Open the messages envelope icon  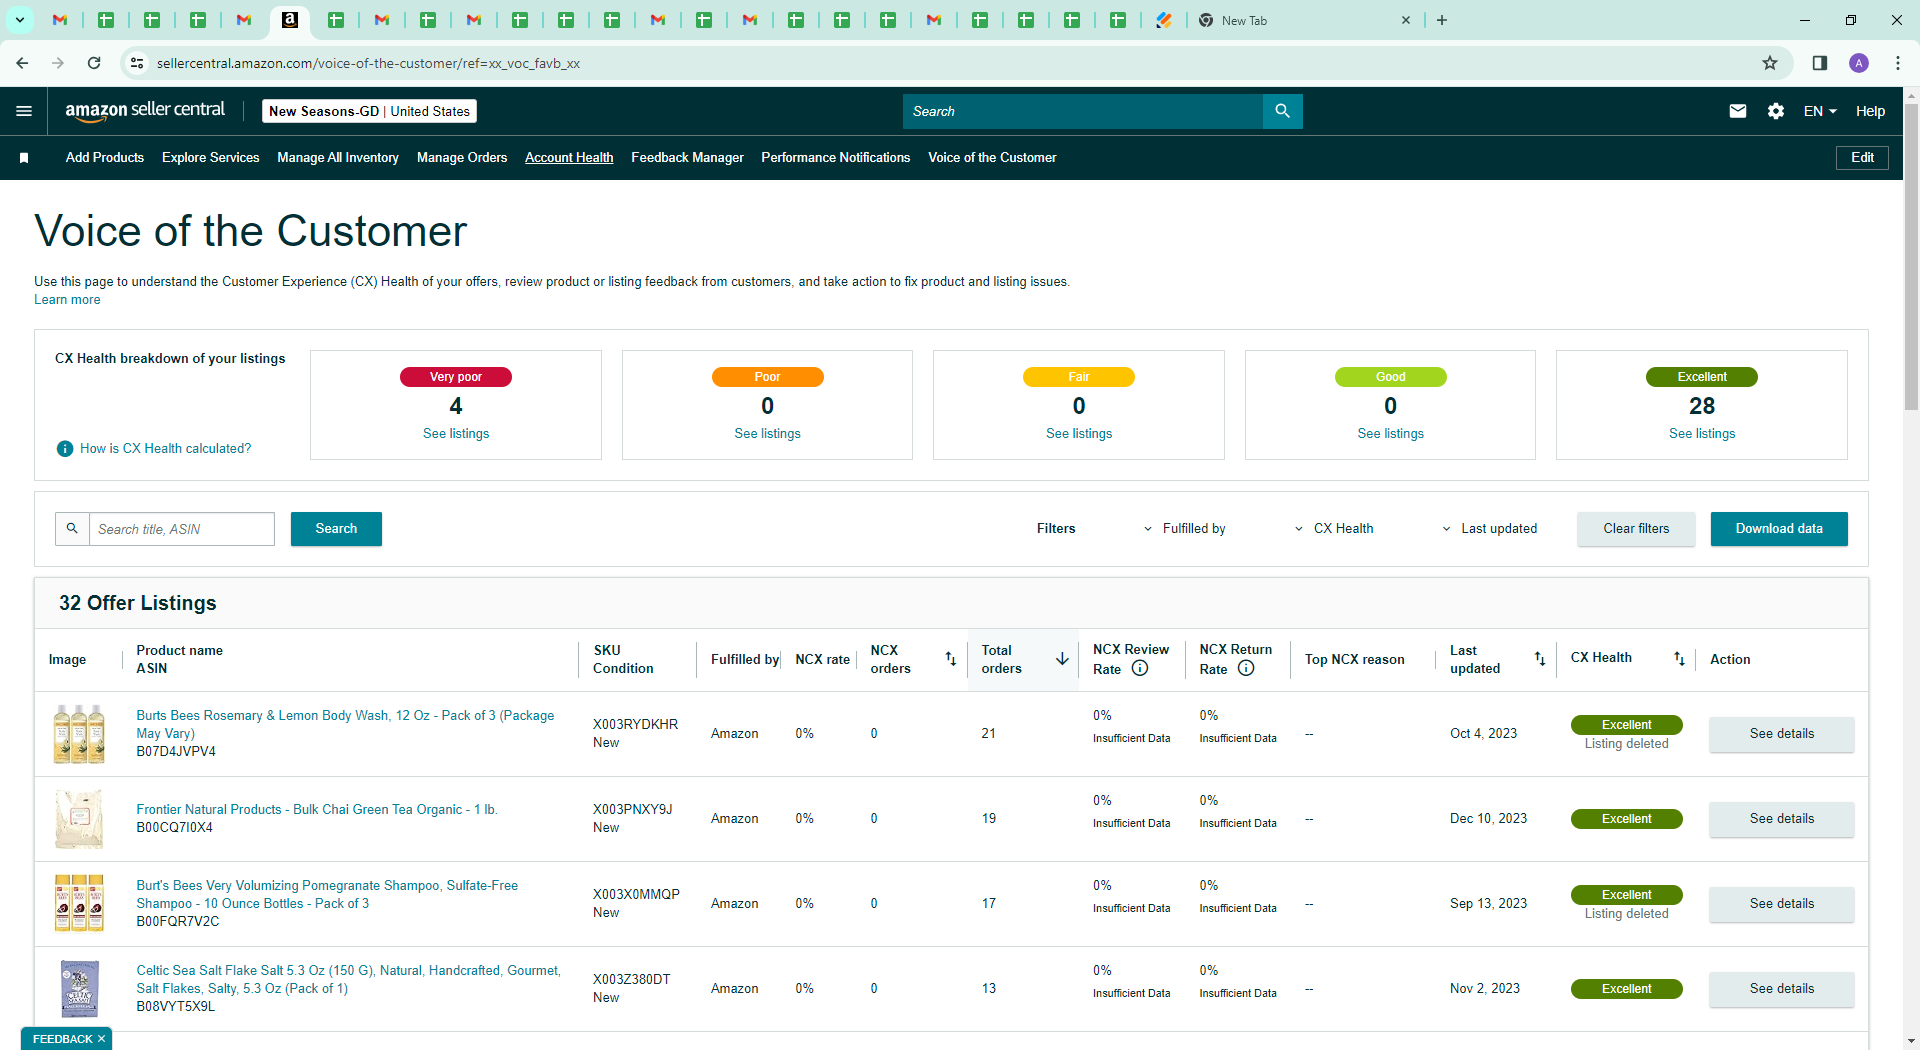tap(1738, 111)
